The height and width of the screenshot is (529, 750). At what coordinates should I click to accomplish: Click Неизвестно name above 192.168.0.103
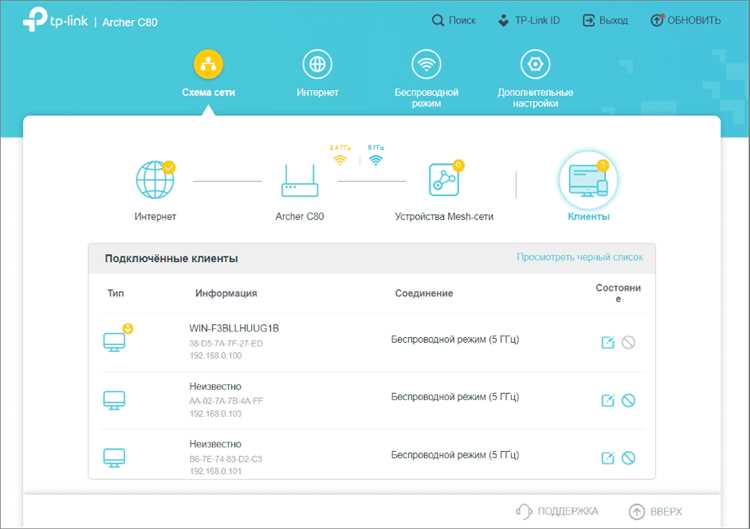point(215,386)
